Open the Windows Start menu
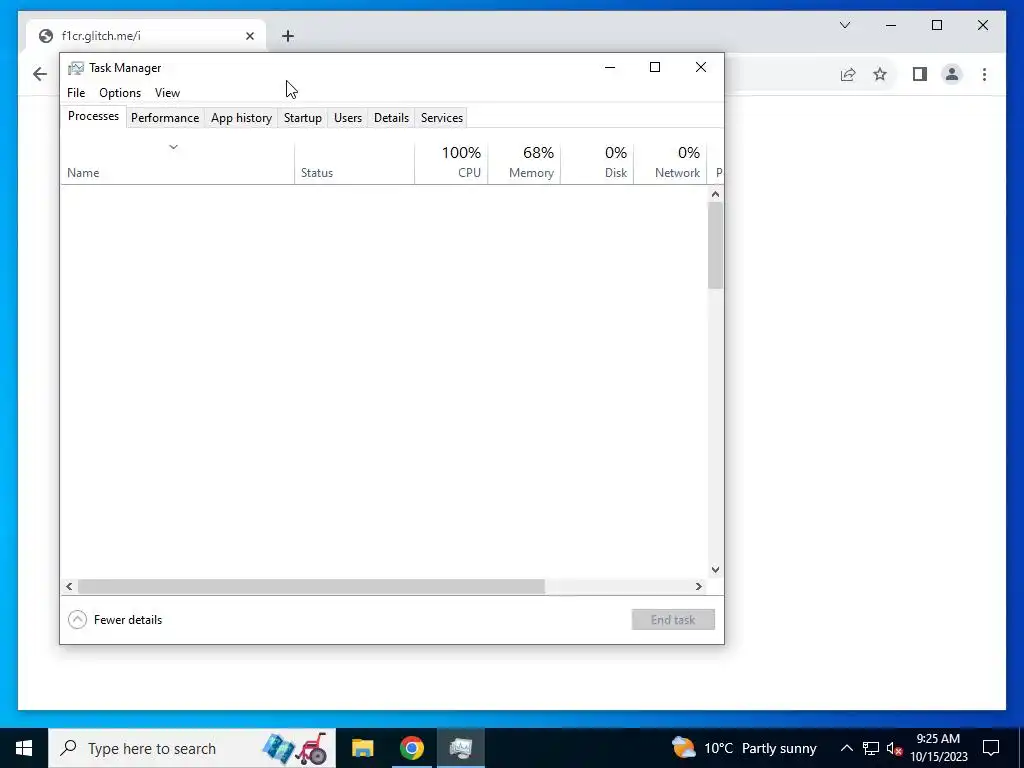The height and width of the screenshot is (768, 1024). [x=24, y=748]
